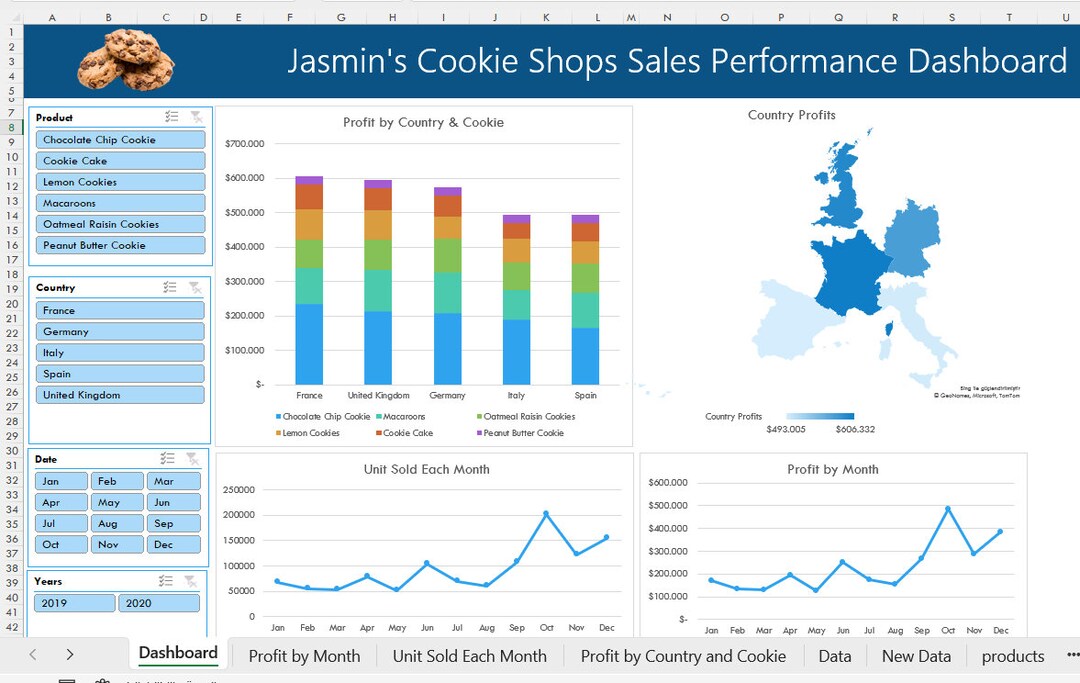The width and height of the screenshot is (1080, 683).
Task: Clear the Country slicer filter
Action: [193, 287]
